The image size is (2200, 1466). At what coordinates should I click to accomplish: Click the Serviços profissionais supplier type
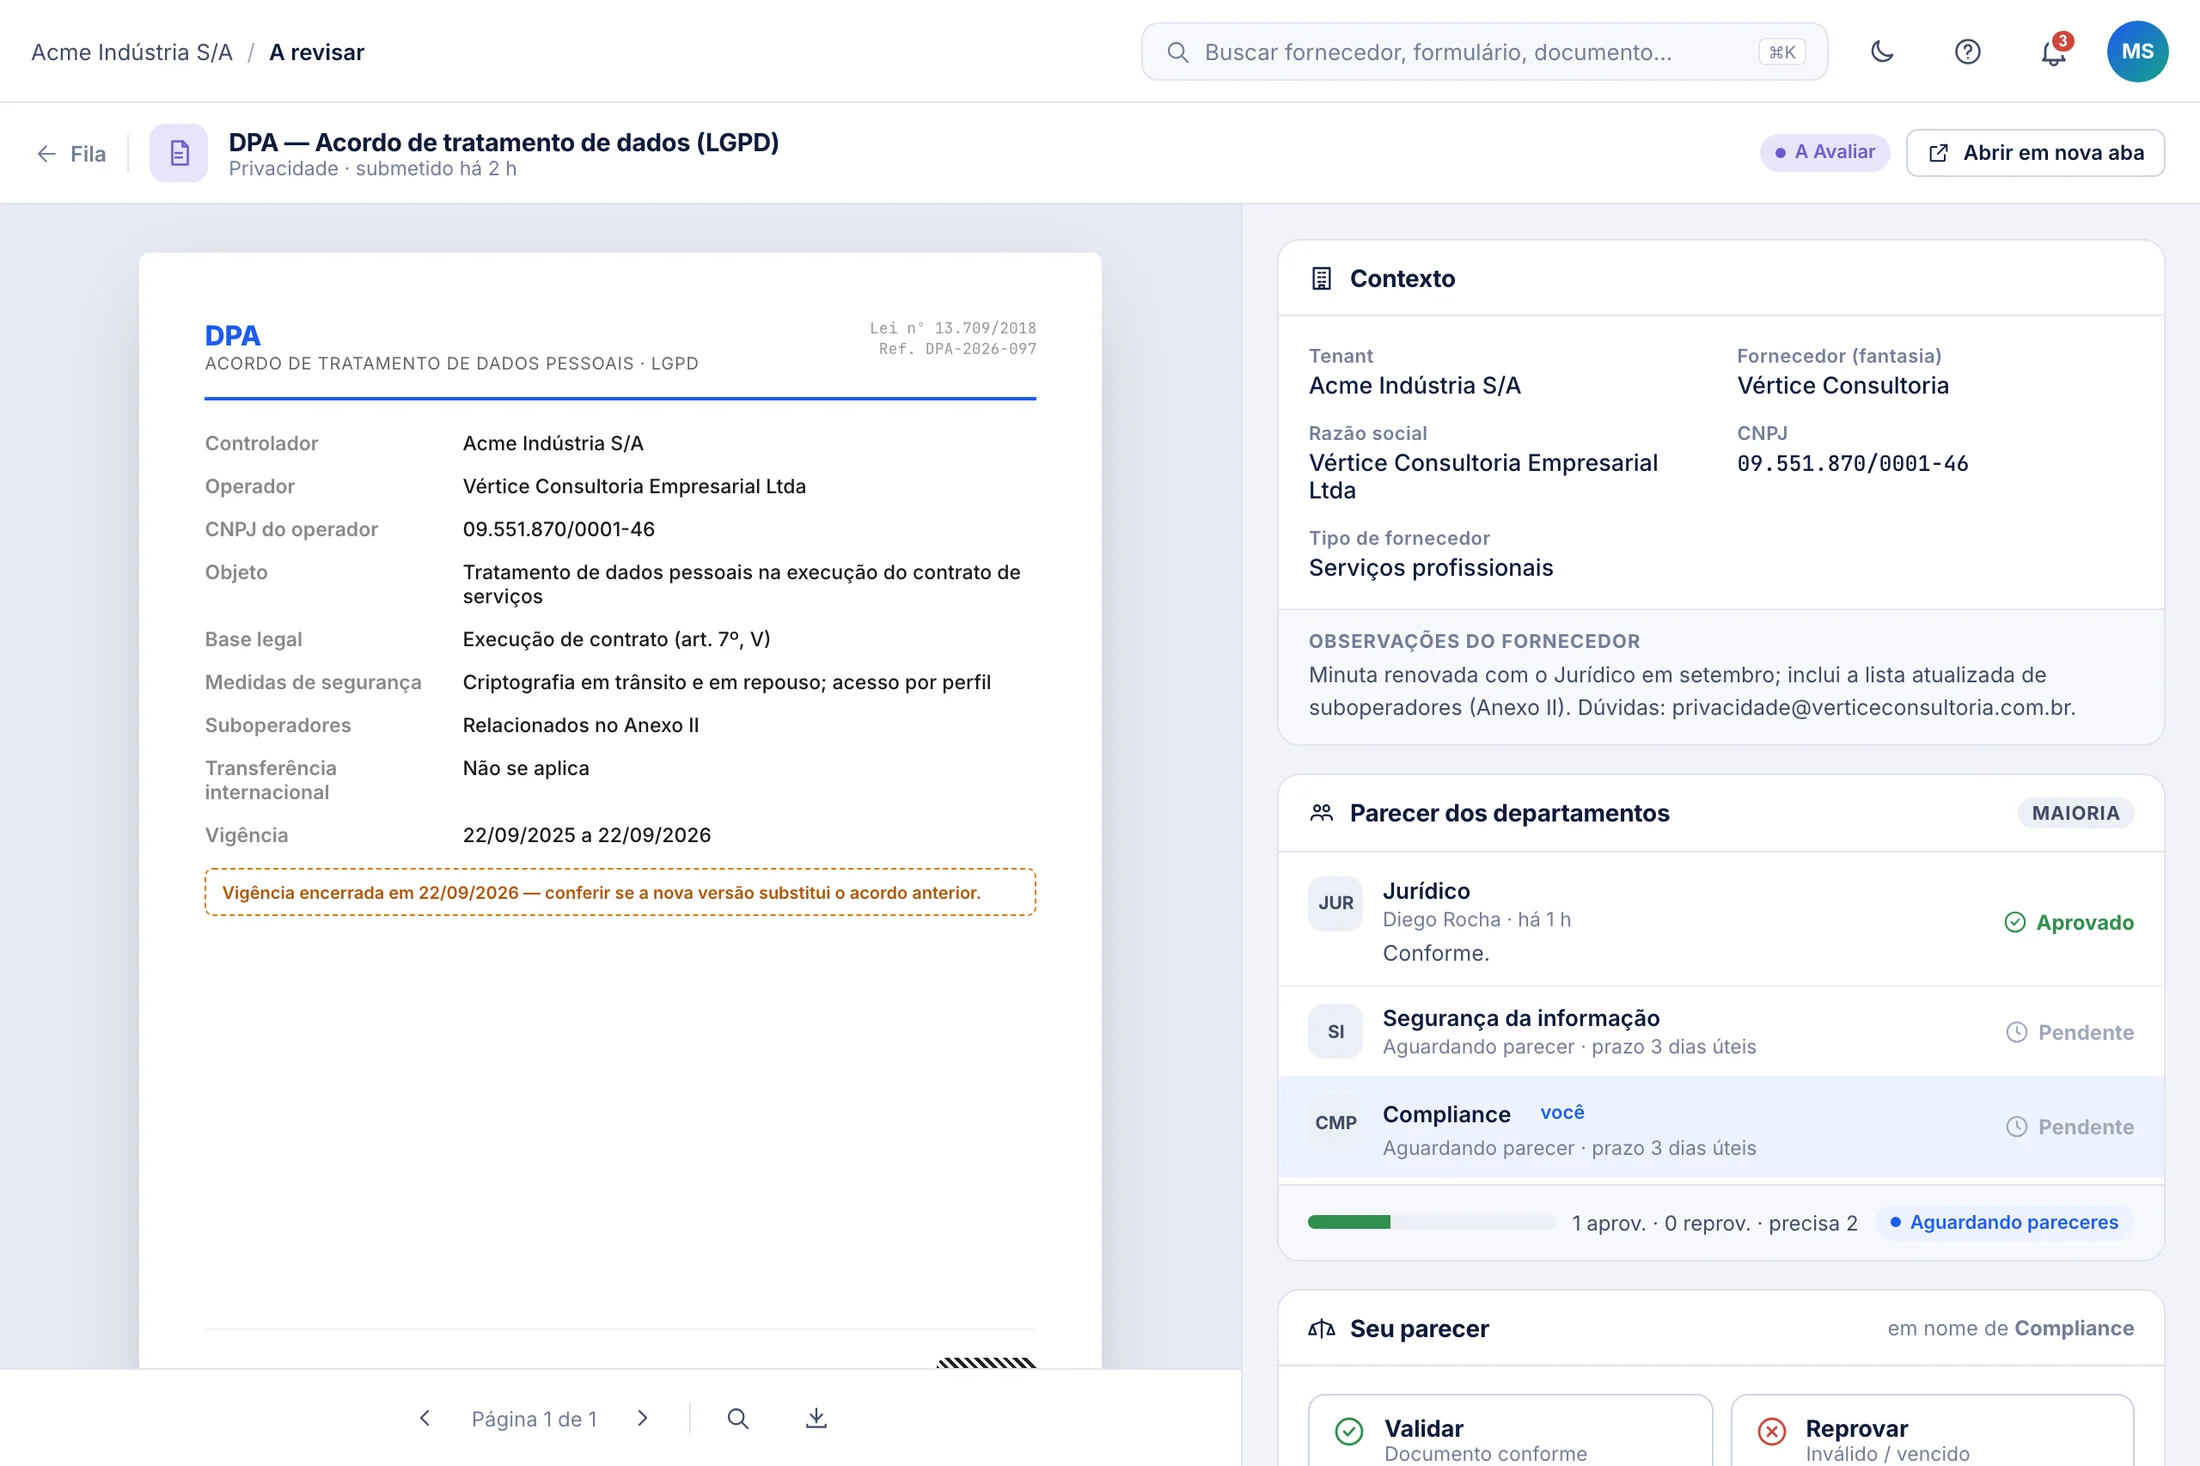click(1430, 568)
